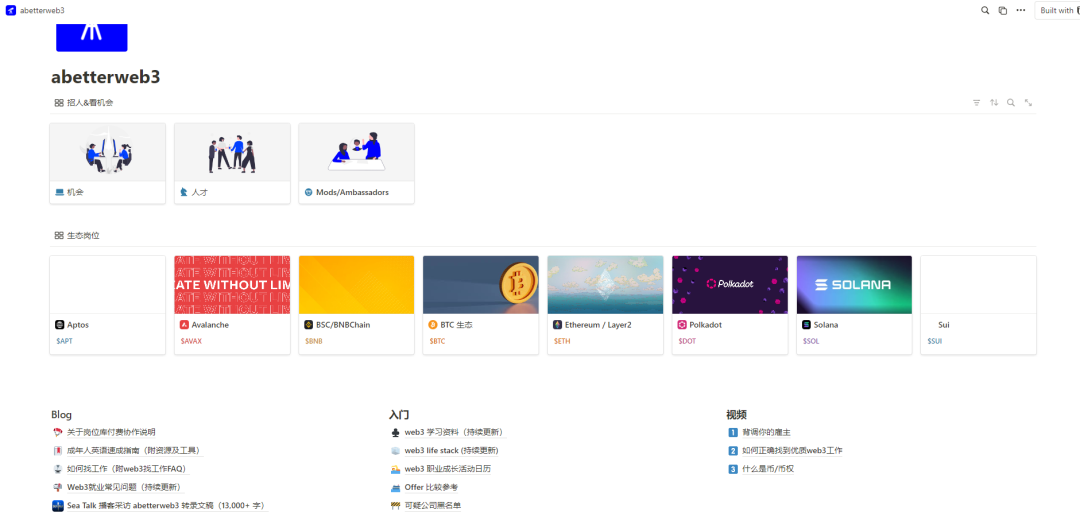Open the filter icon for gallery view
The height and width of the screenshot is (518, 1080).
click(x=976, y=103)
